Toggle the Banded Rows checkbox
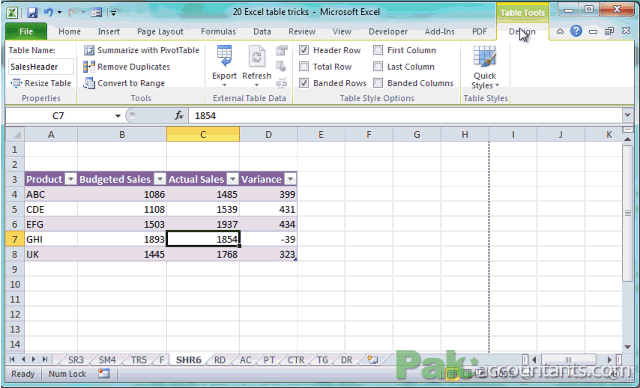This screenshot has height=388, width=640. (304, 83)
